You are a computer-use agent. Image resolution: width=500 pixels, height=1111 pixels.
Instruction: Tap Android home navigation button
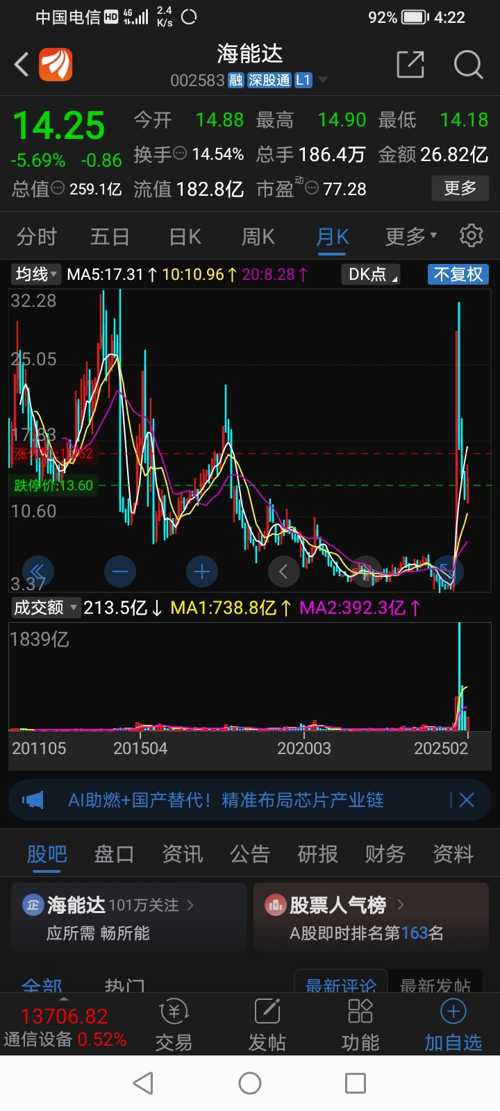pyautogui.click(x=250, y=1083)
